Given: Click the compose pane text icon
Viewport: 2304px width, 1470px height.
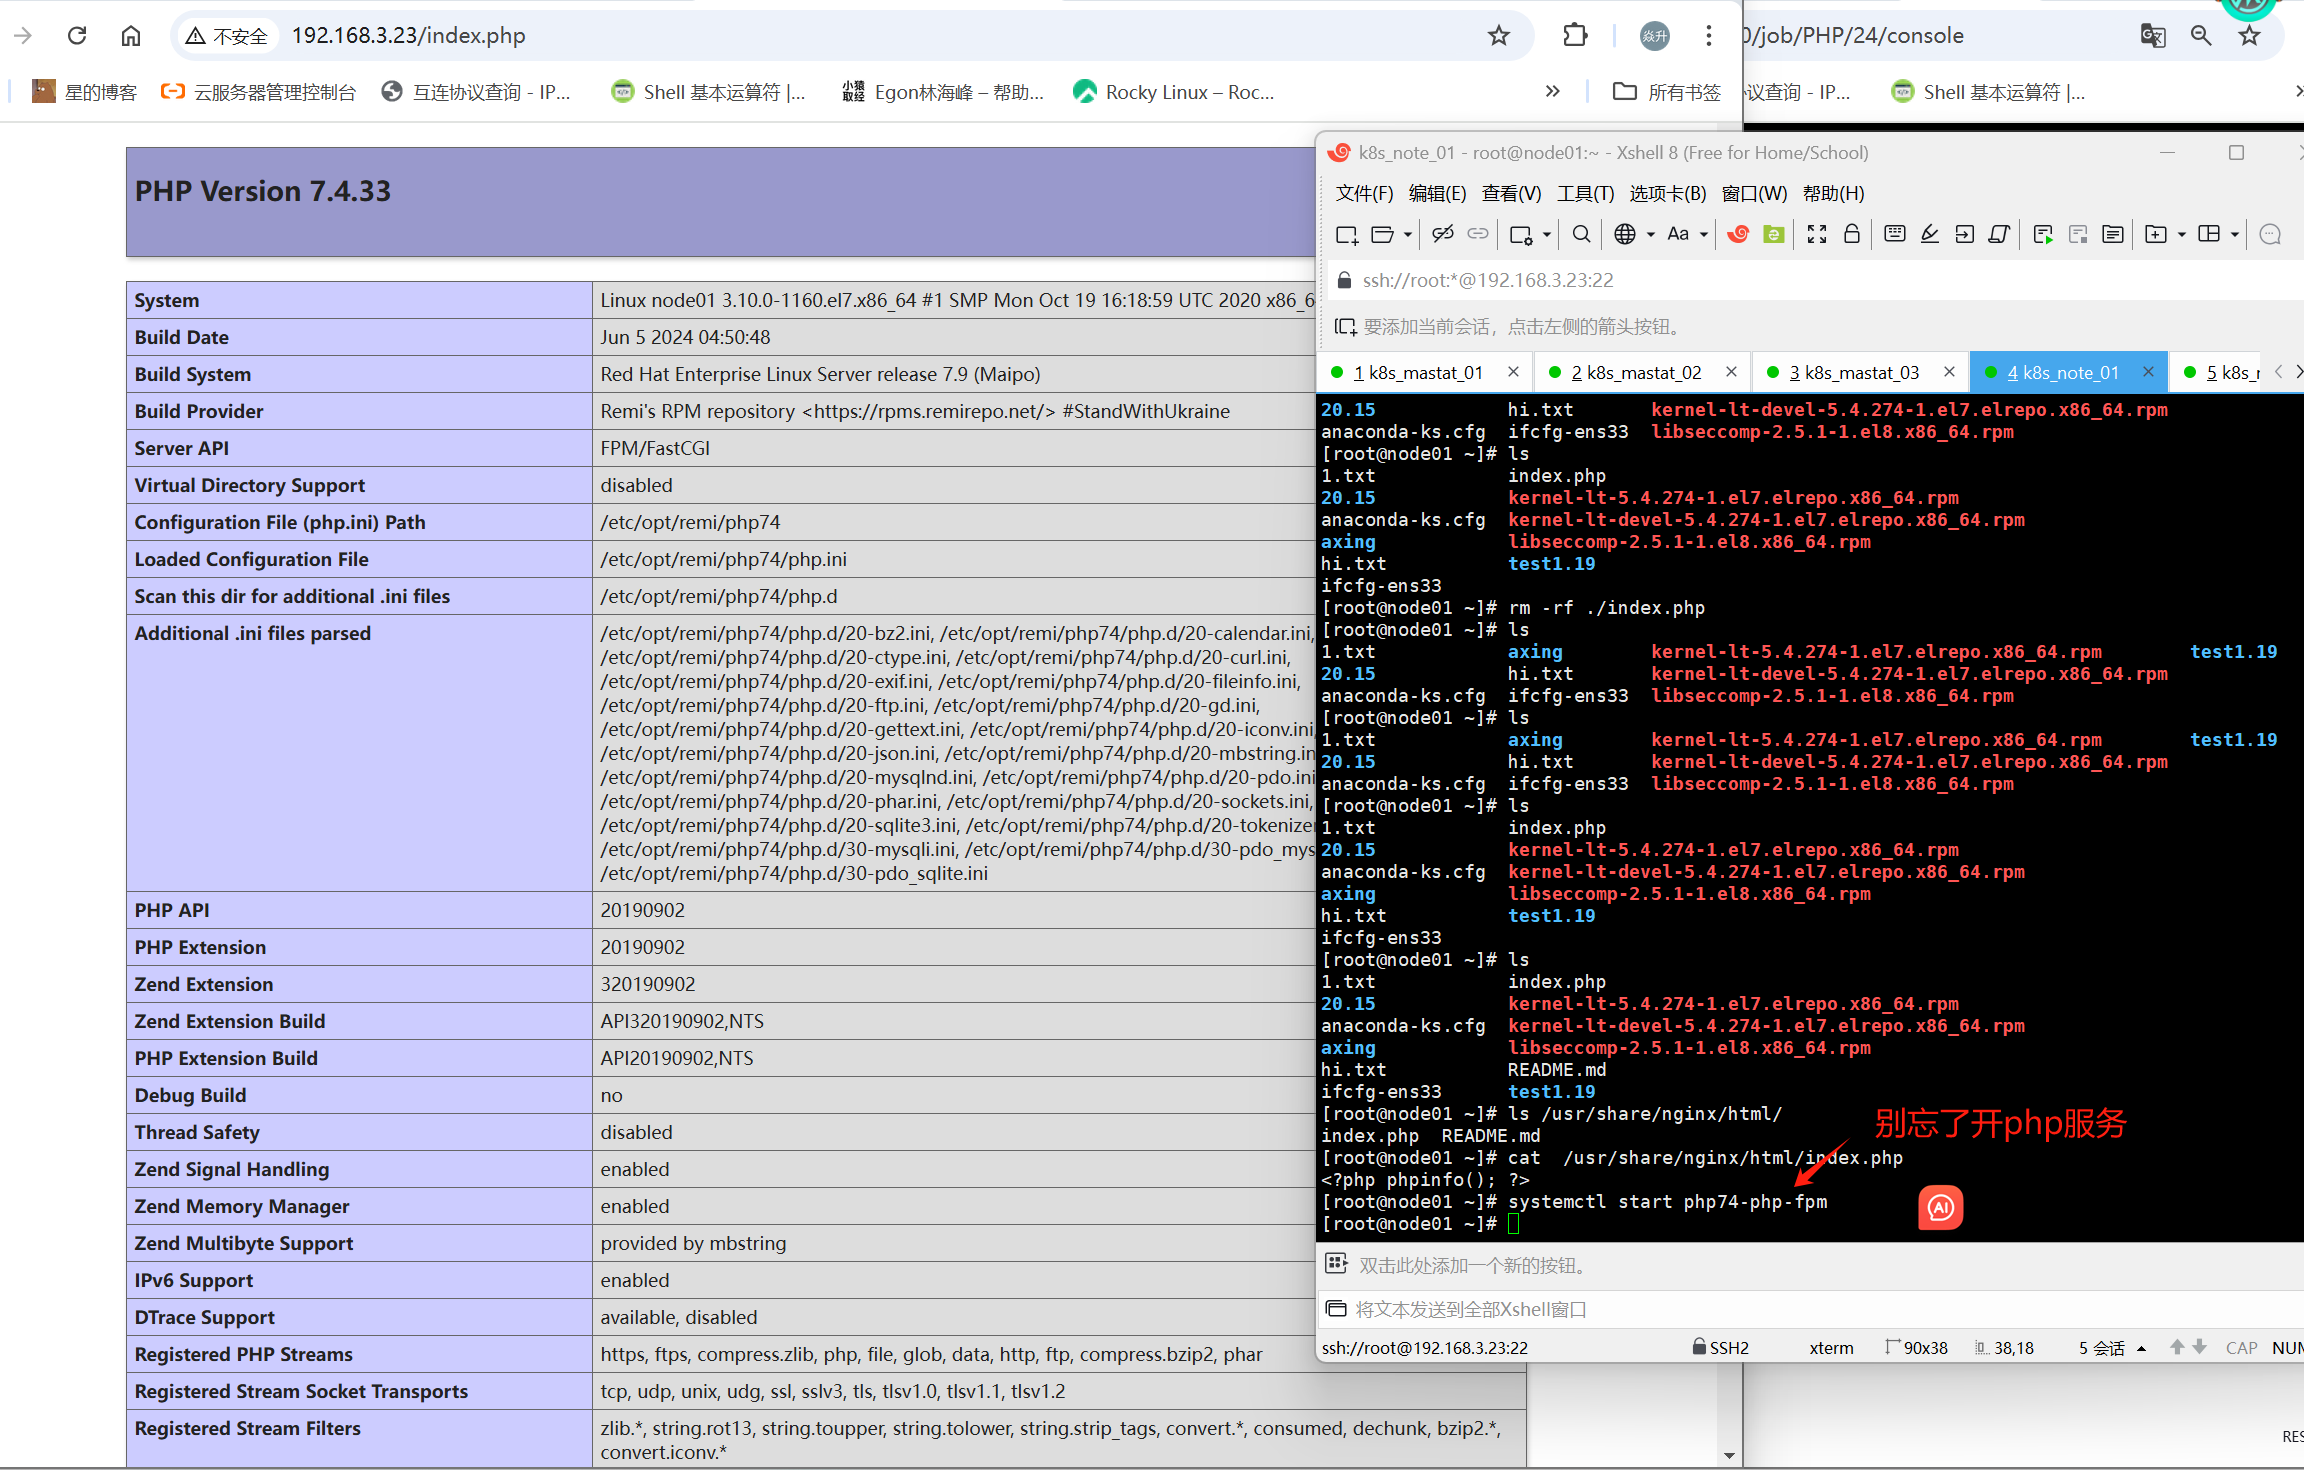Looking at the screenshot, I should tap(2113, 234).
